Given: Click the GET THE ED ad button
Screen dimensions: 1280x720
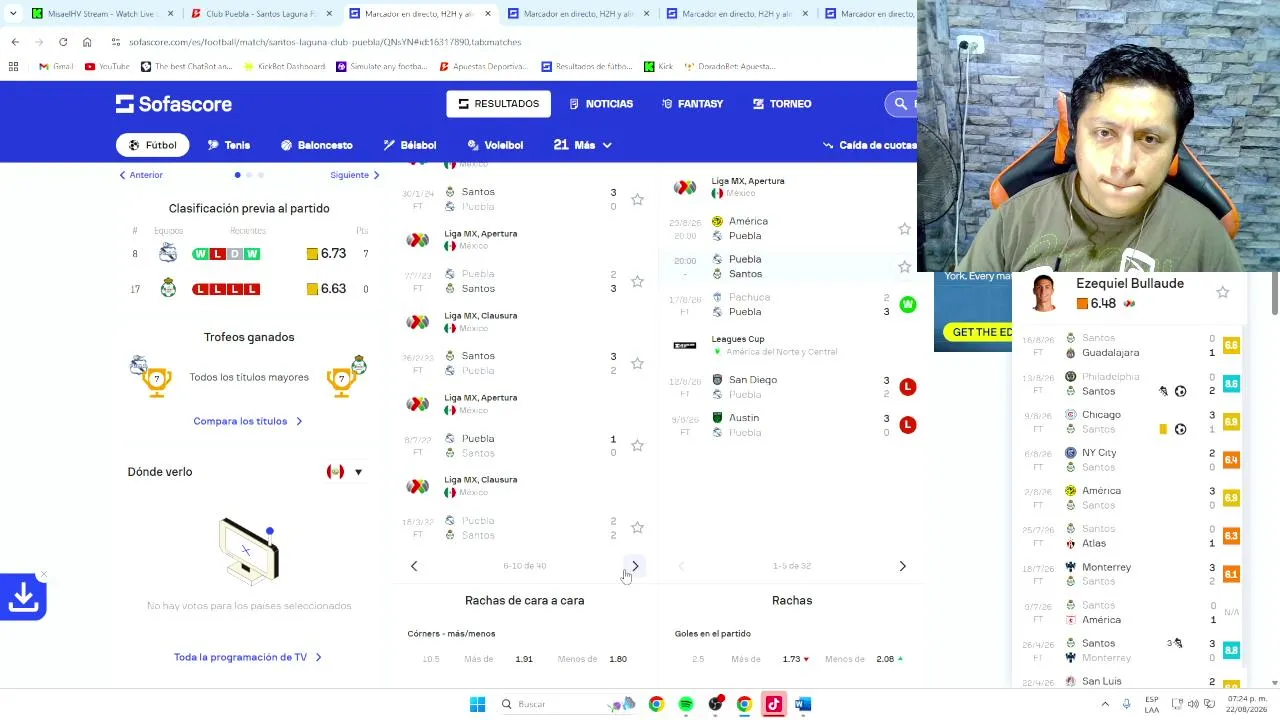Looking at the screenshot, I should click(979, 332).
